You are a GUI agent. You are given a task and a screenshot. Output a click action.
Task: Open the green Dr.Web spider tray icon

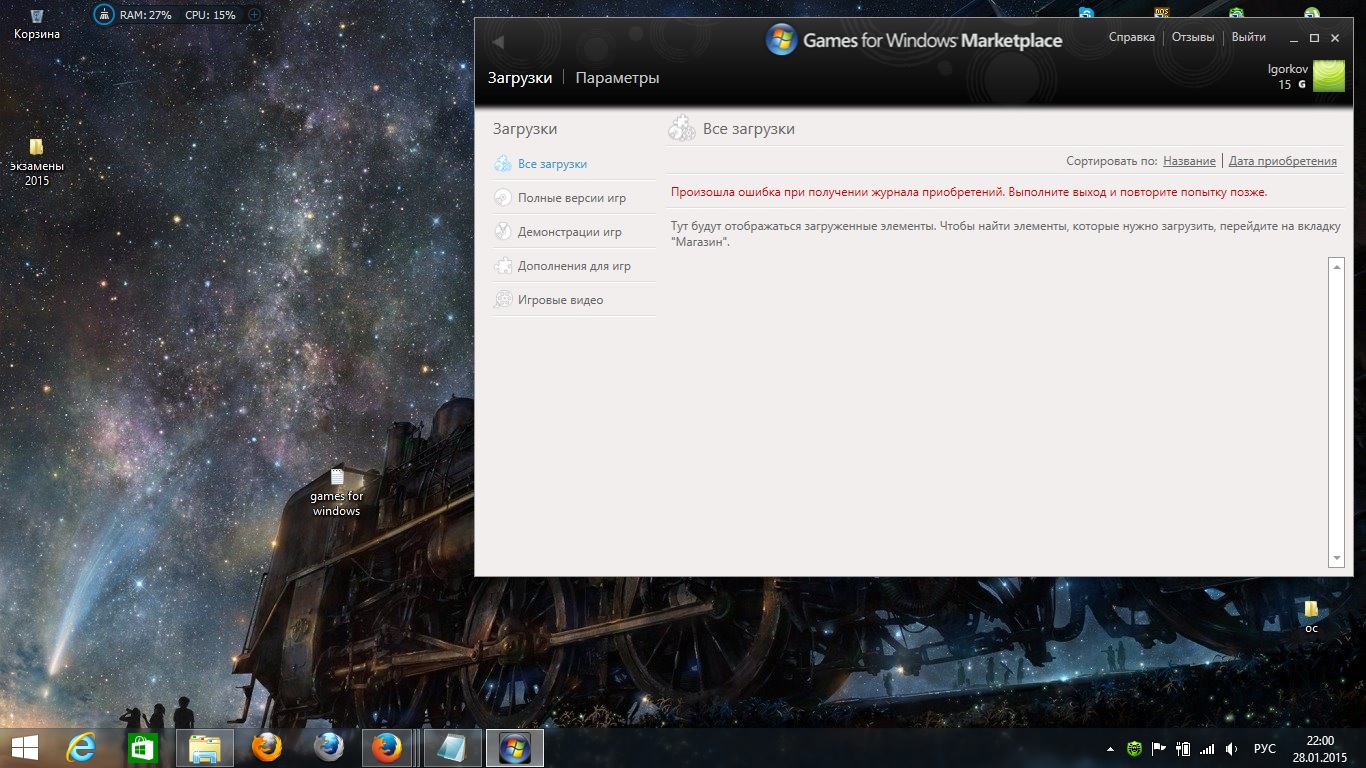1134,748
